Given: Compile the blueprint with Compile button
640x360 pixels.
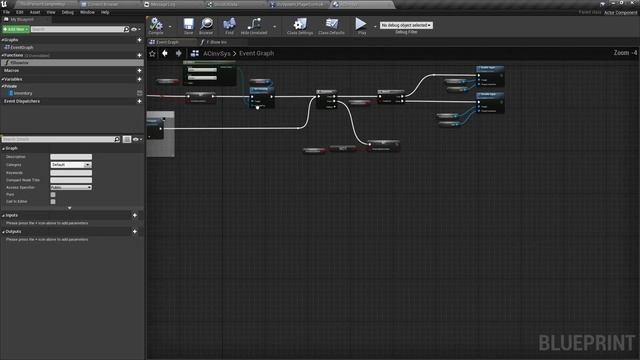Looking at the screenshot, I should 156,25.
